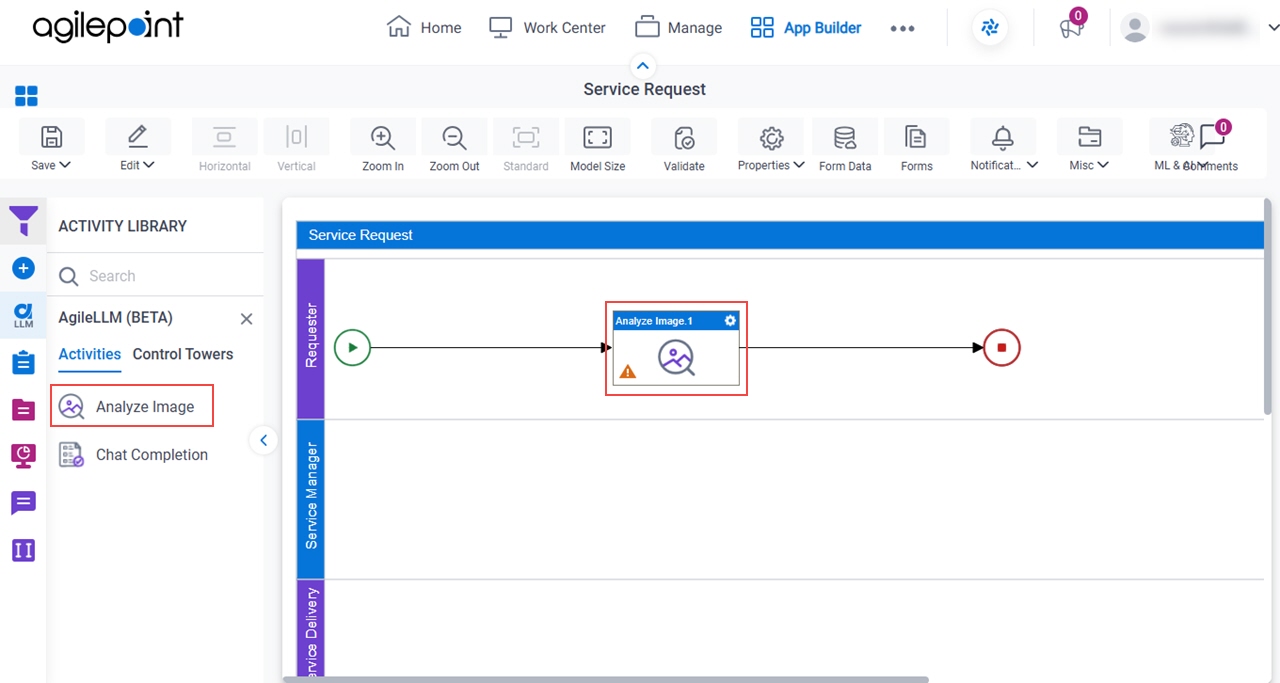
Task: Expand the Save dropdown arrow
Action: 65,165
